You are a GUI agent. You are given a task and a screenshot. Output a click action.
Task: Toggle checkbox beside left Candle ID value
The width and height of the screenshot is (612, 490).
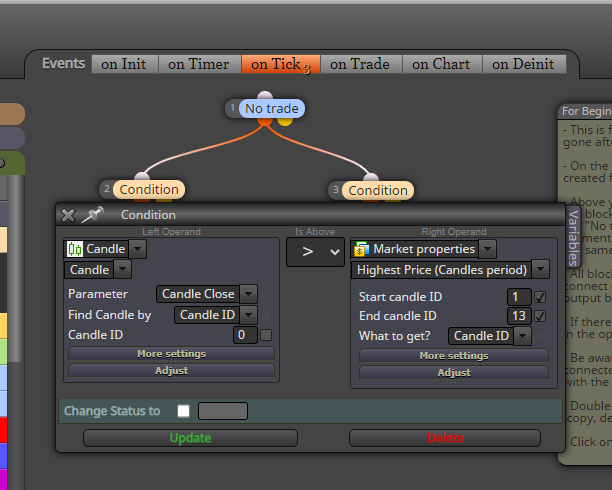coord(266,335)
